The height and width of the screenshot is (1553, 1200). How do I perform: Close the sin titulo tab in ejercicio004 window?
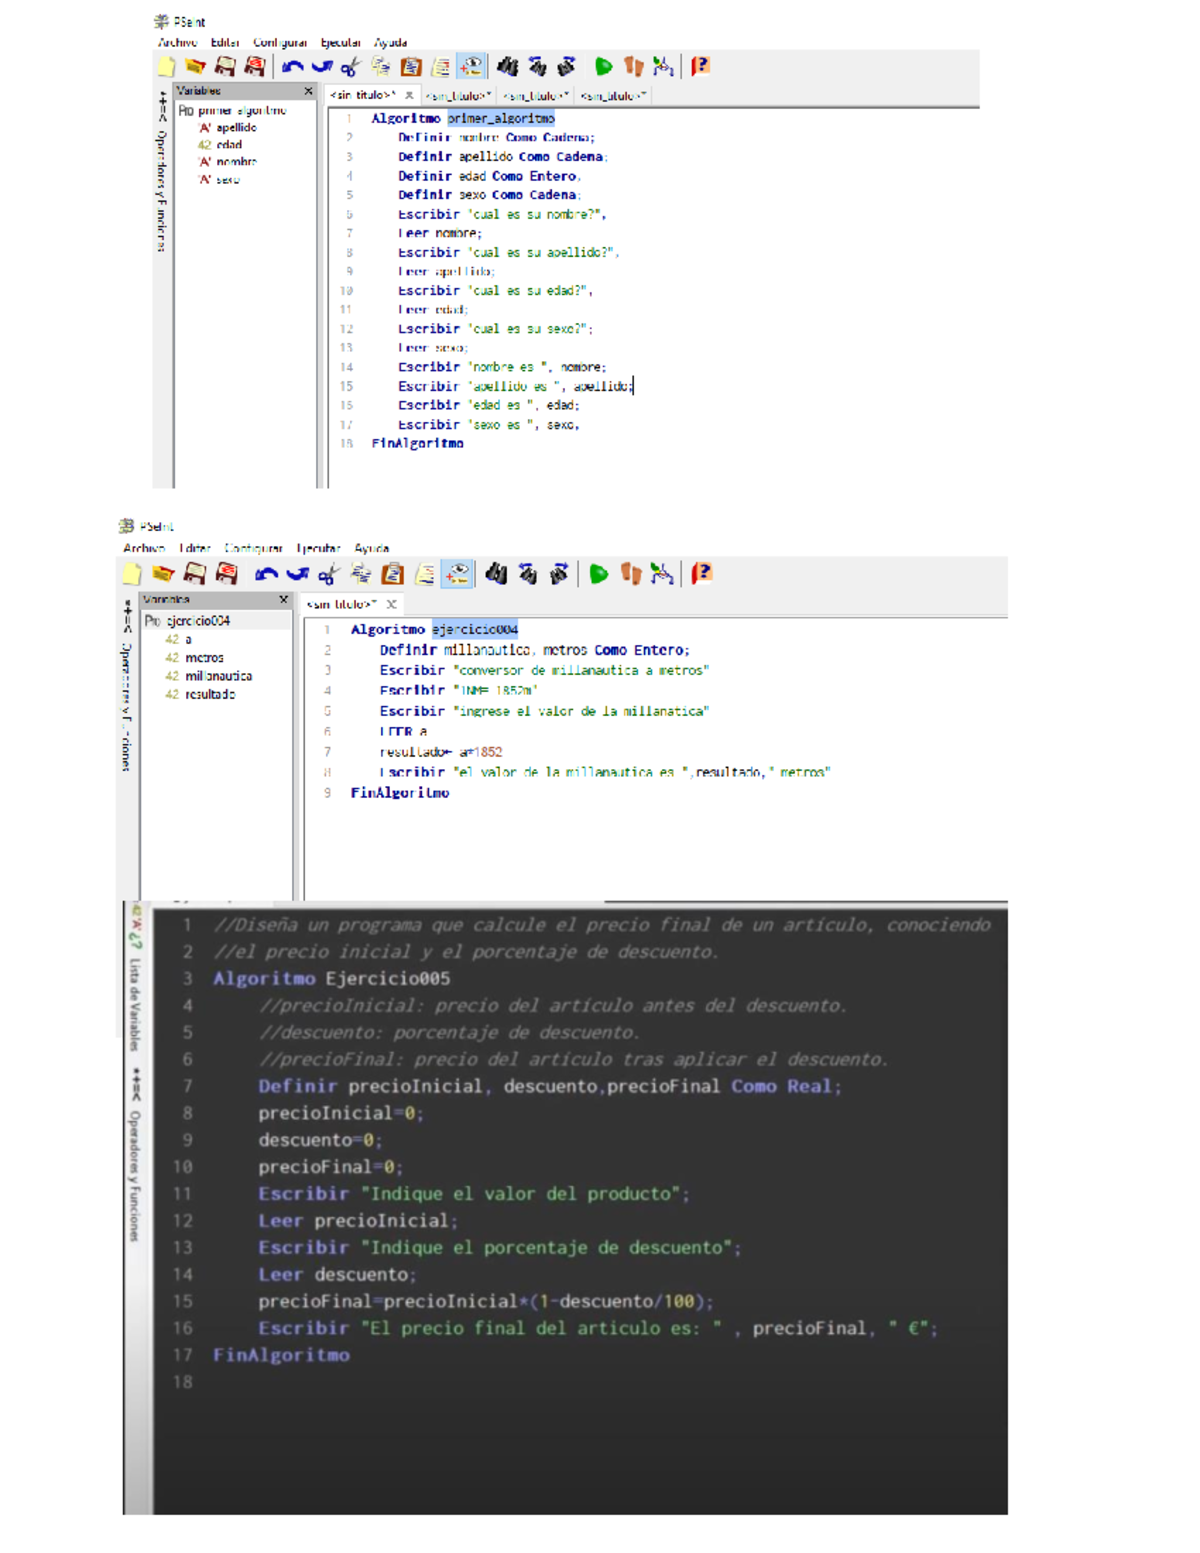(x=392, y=604)
